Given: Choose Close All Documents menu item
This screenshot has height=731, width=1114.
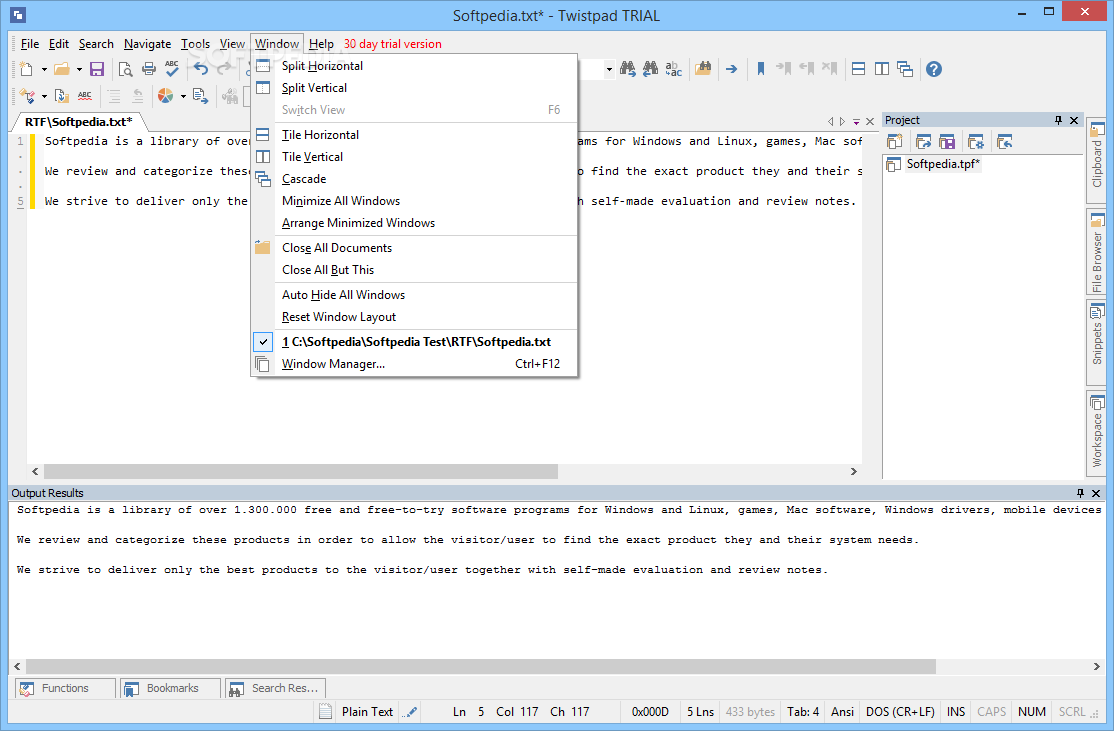Looking at the screenshot, I should click(x=415, y=248).
